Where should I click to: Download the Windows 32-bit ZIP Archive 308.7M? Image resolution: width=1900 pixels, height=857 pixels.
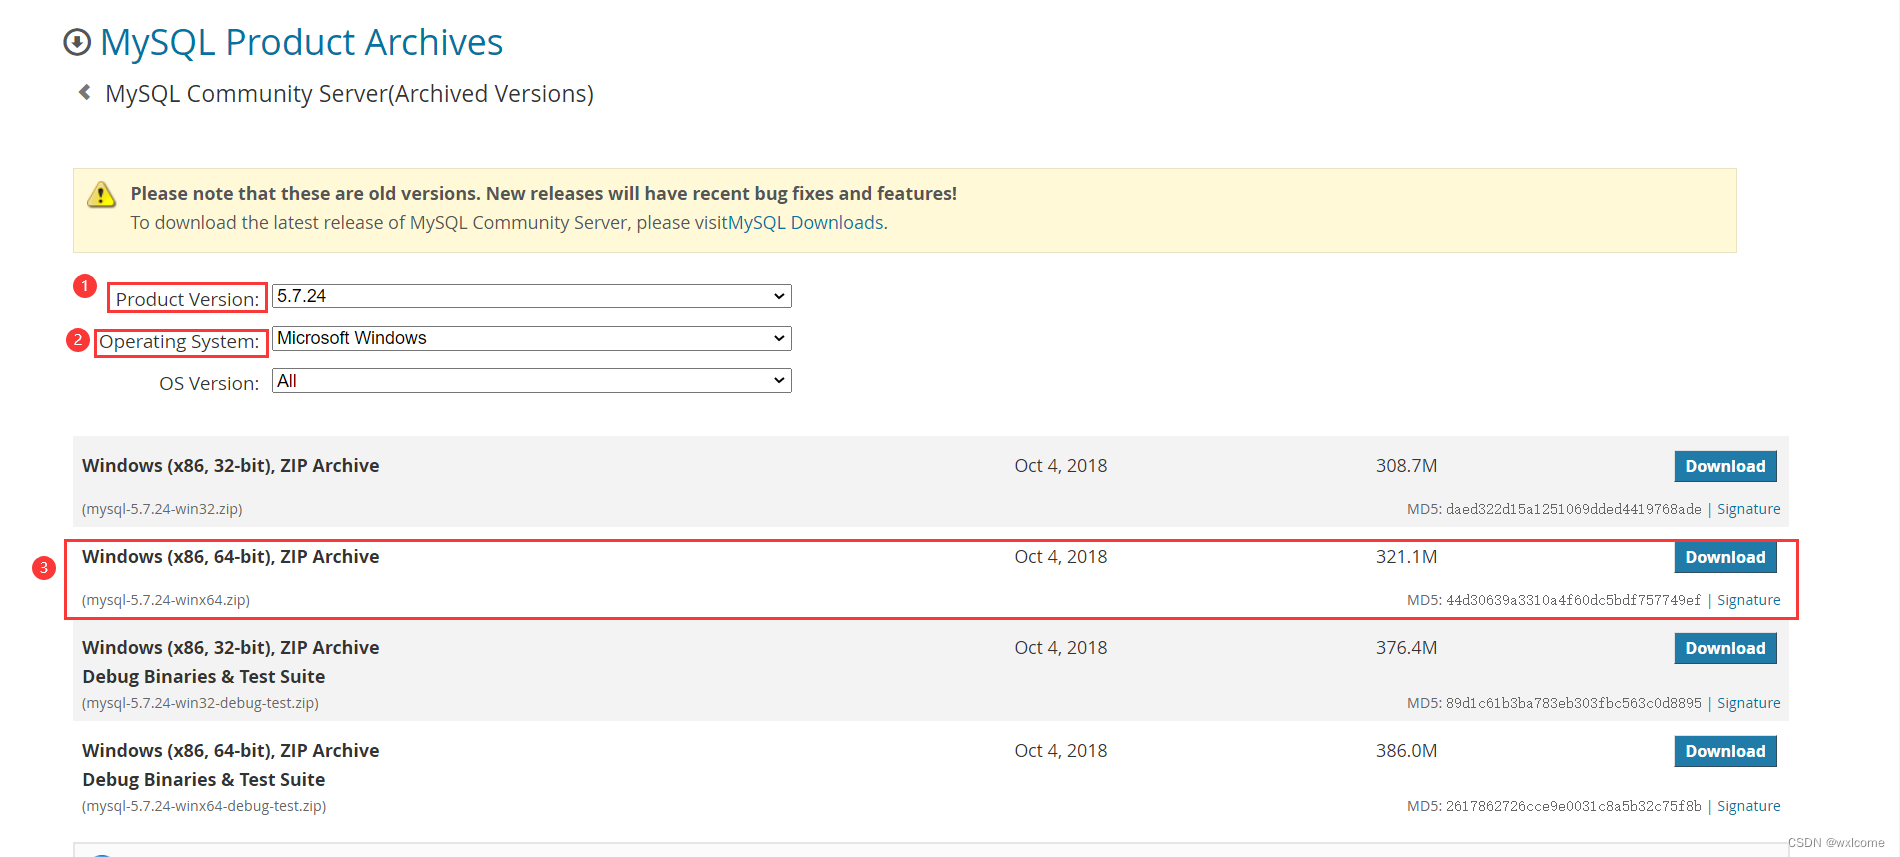click(x=1725, y=466)
